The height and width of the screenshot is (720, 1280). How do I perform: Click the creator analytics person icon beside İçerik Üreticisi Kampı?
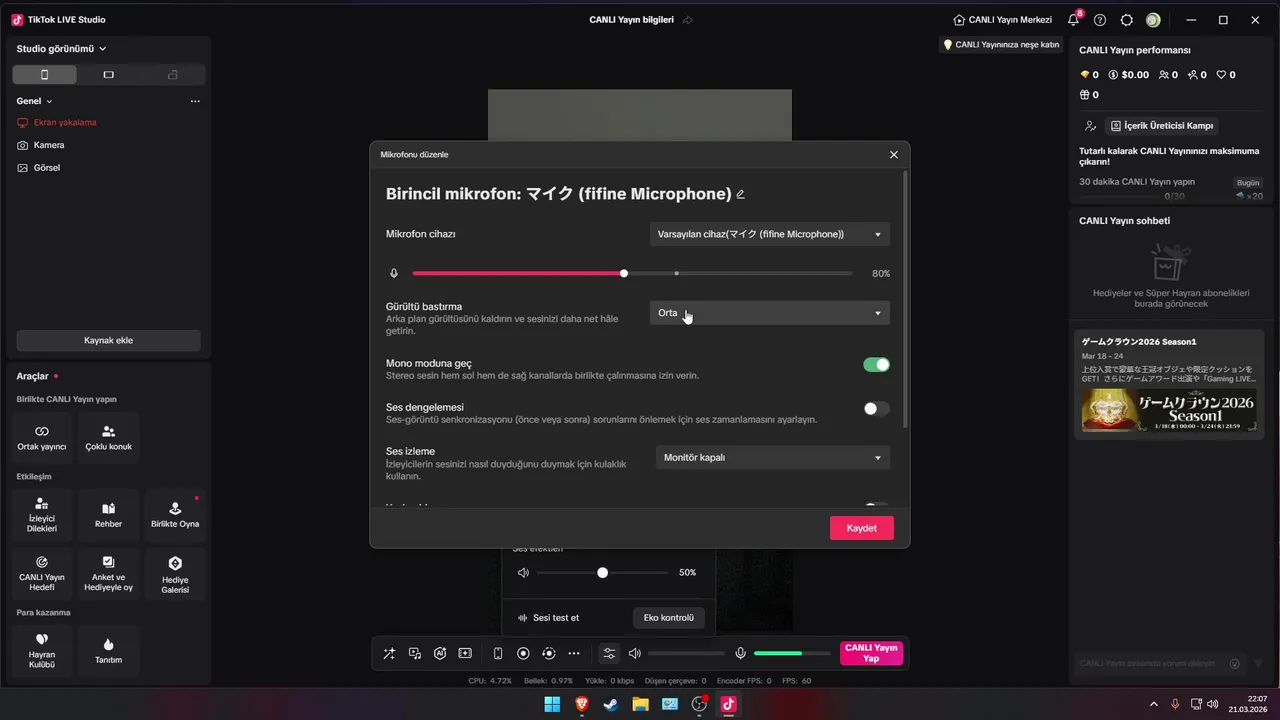[1090, 126]
